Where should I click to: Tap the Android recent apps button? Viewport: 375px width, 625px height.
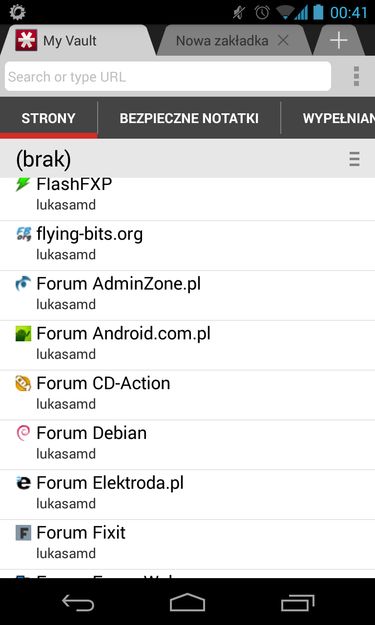click(298, 603)
